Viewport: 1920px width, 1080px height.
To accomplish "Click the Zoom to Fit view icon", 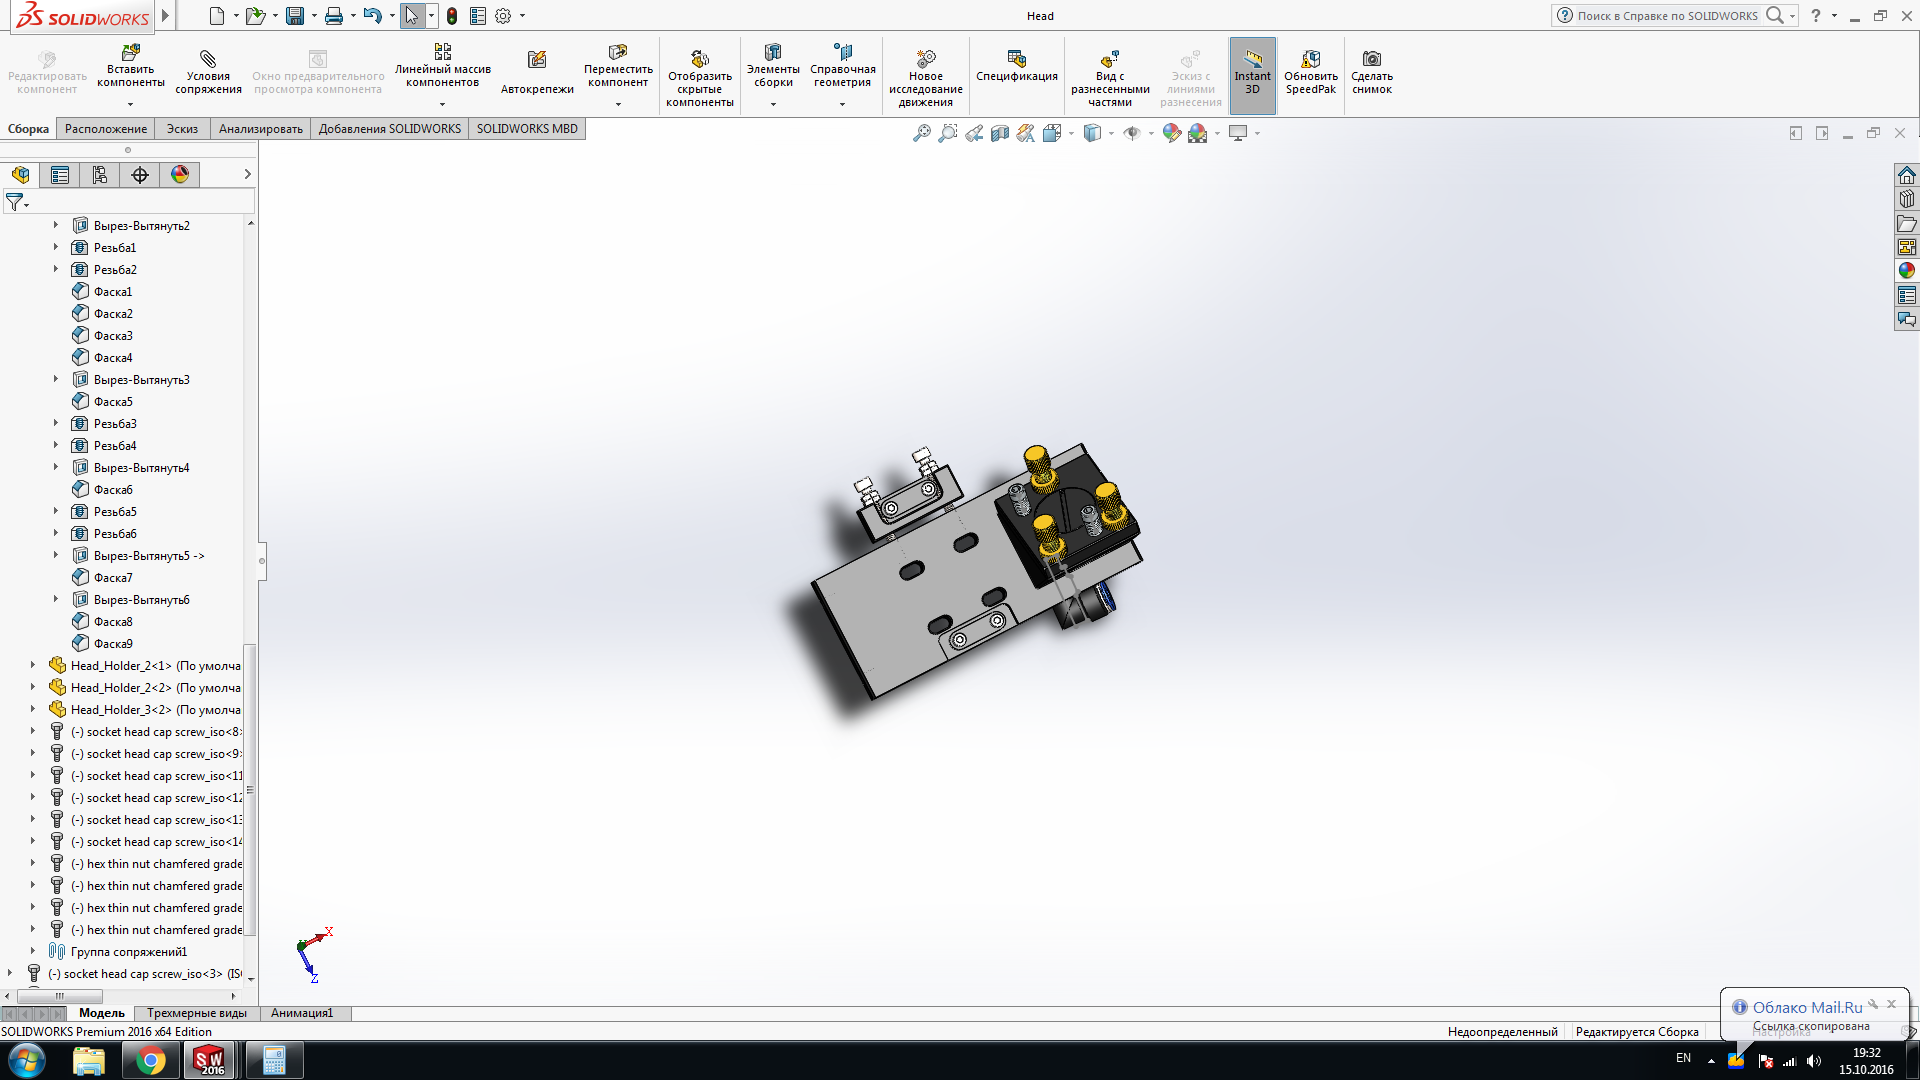I will click(x=921, y=133).
